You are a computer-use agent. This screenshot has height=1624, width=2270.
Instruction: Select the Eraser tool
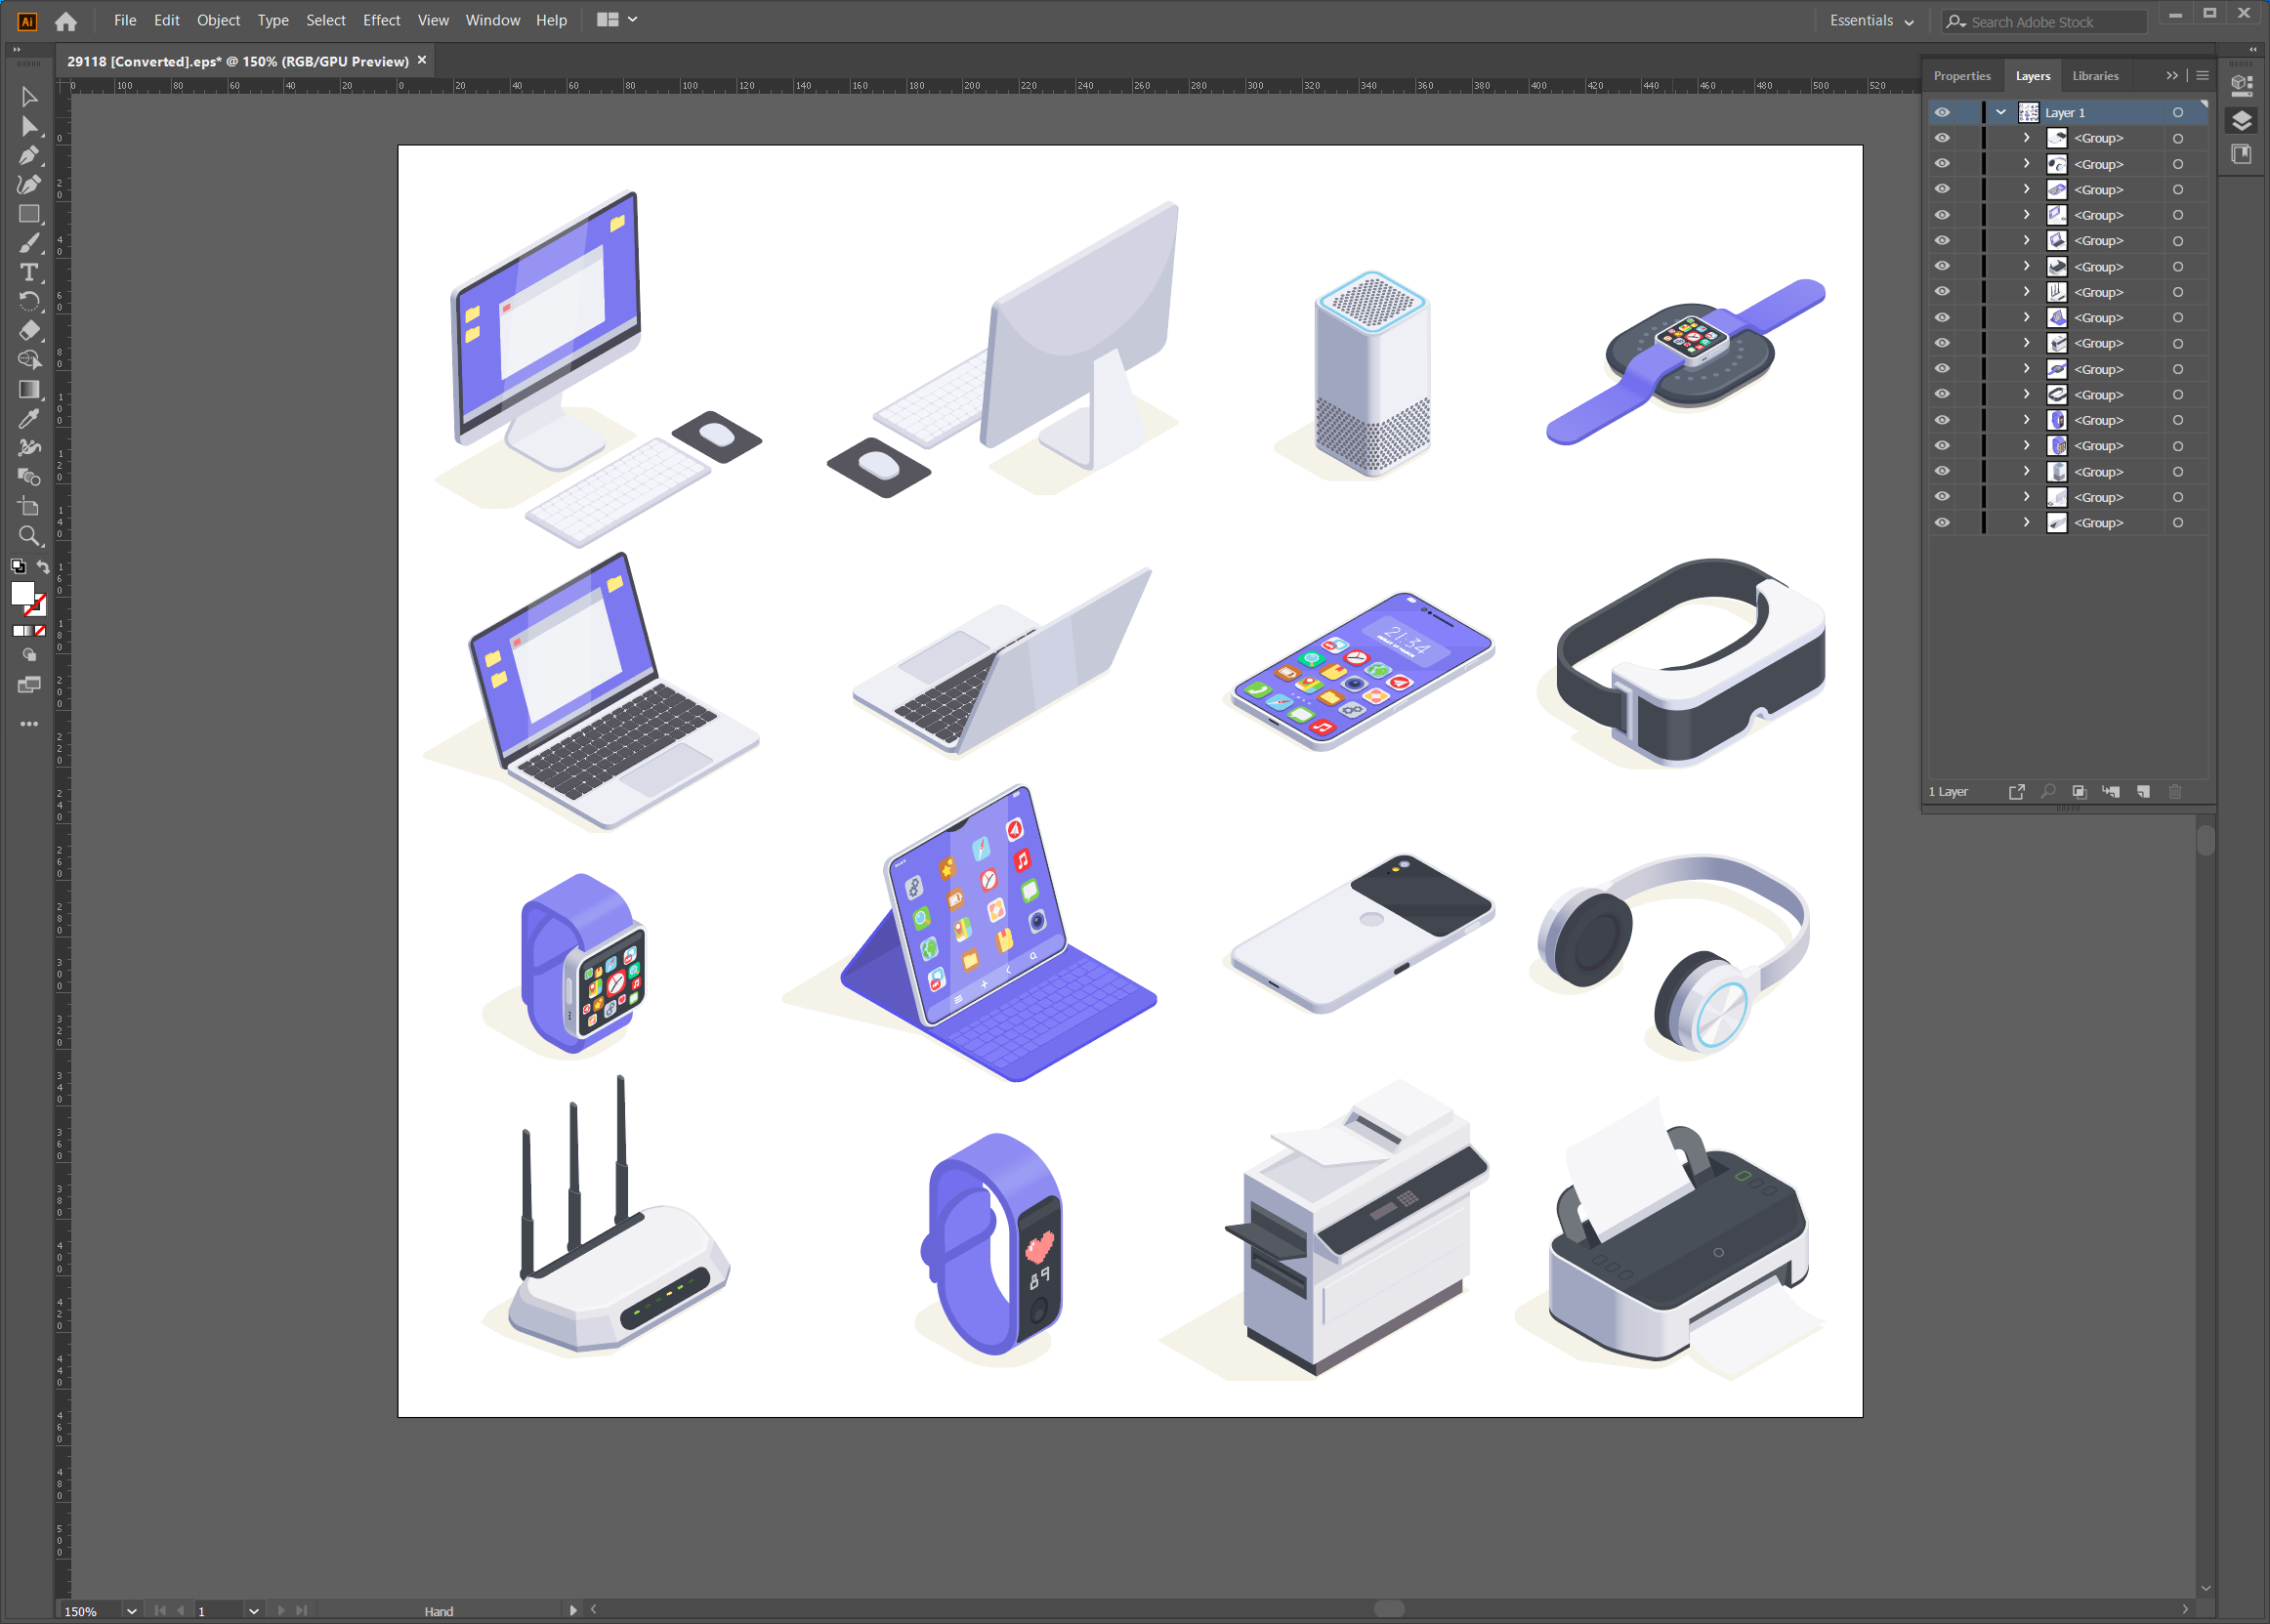28,330
